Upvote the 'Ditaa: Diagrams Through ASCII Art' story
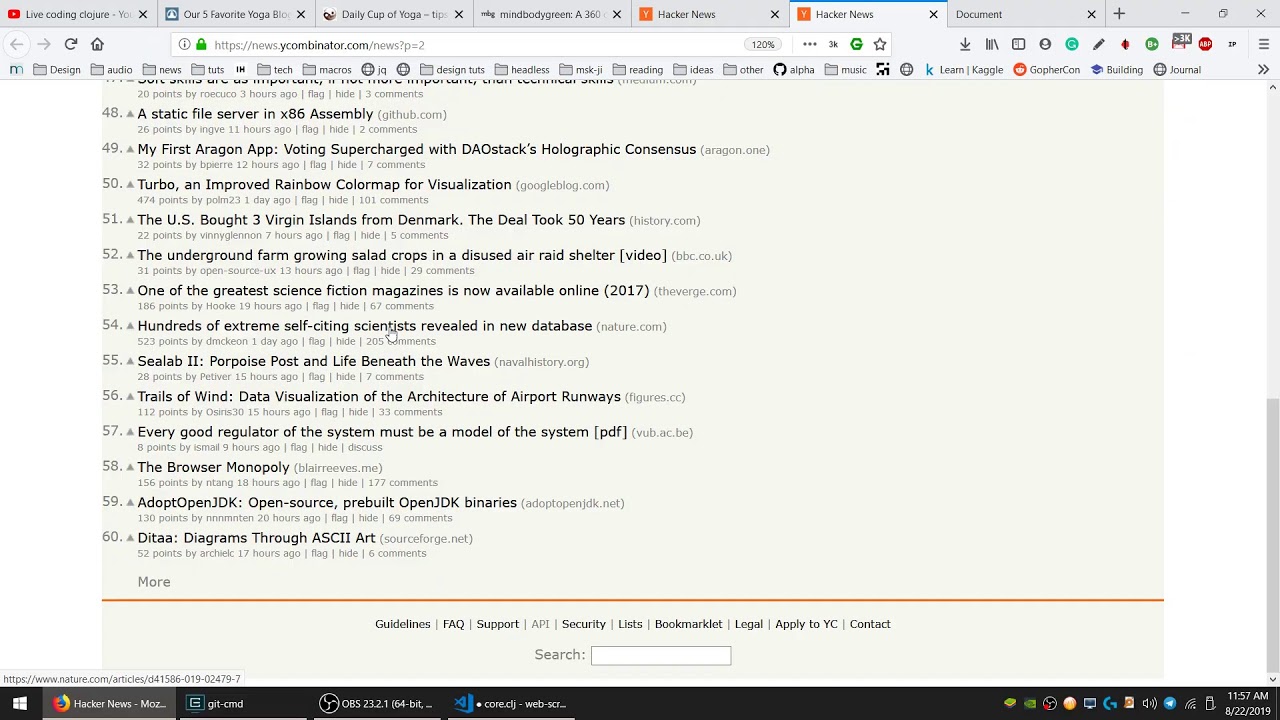 click(x=130, y=538)
